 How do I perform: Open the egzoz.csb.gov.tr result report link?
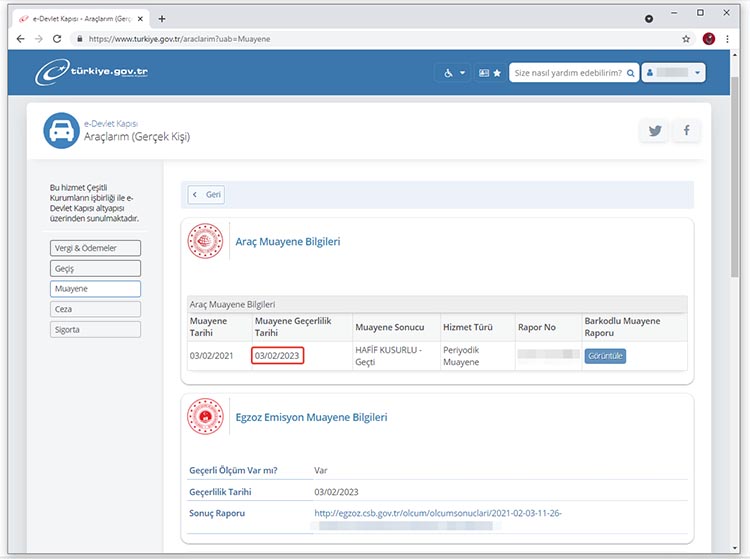point(438,513)
